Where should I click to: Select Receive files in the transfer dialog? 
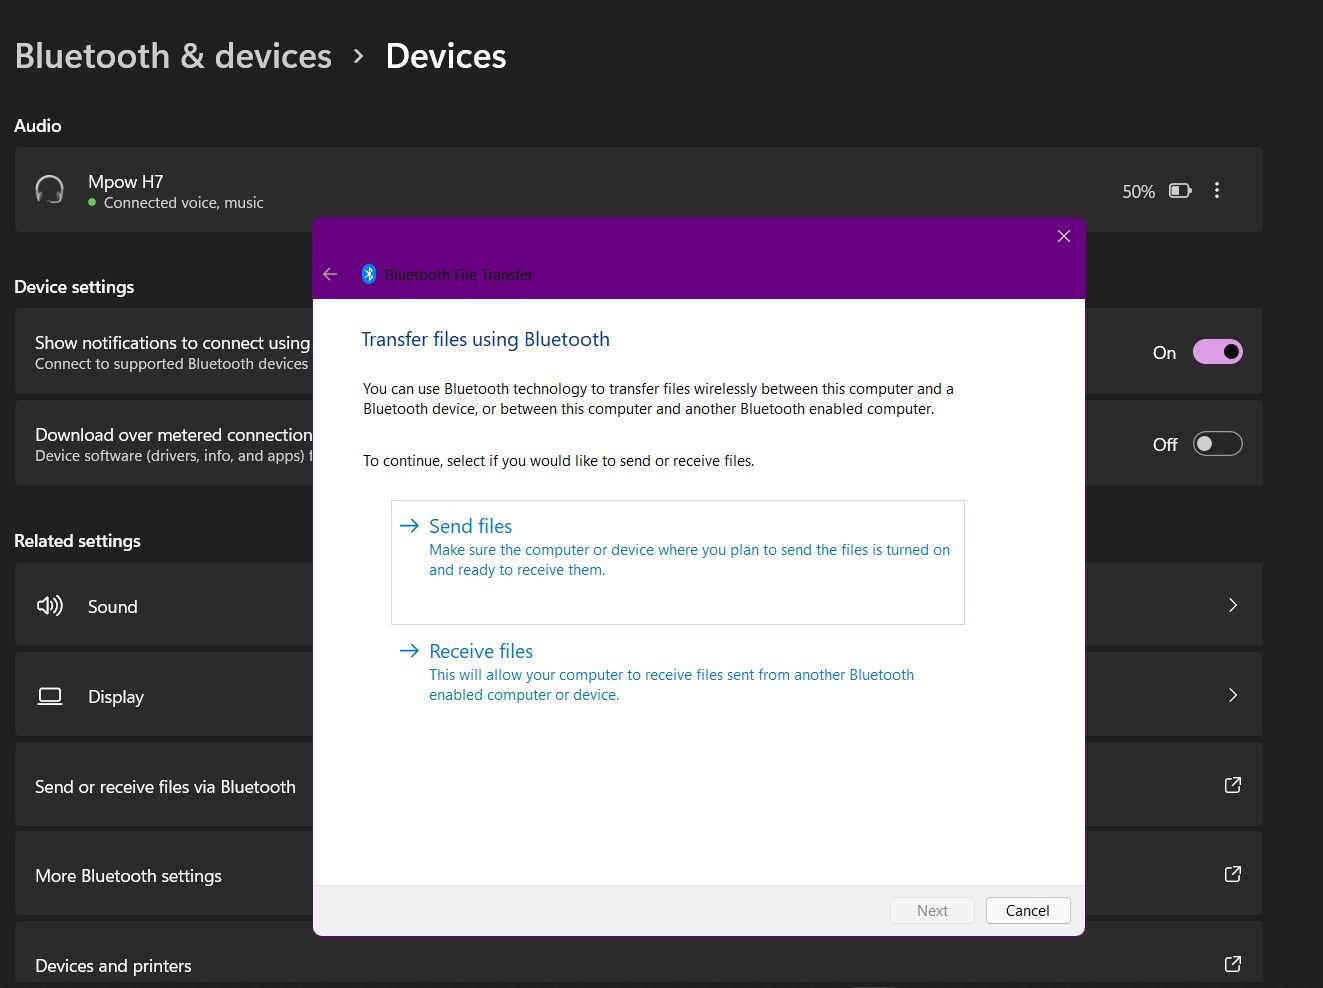point(481,650)
